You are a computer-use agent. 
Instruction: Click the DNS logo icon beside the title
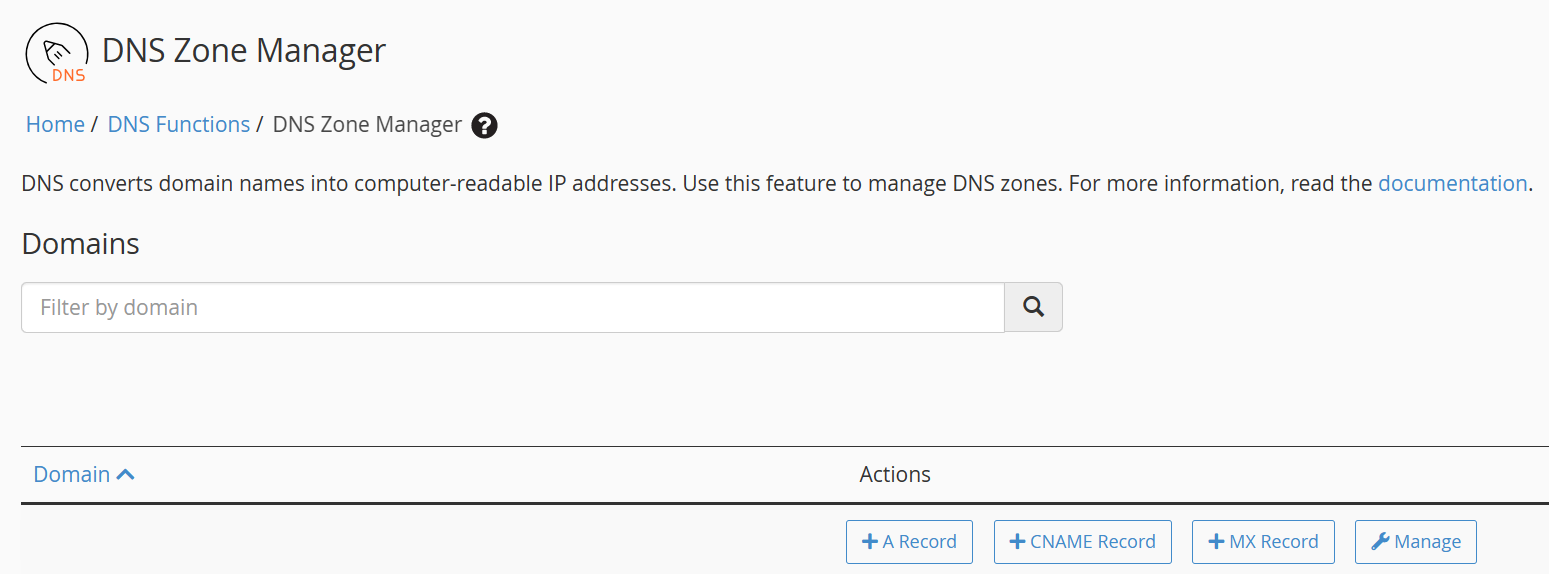[x=57, y=54]
